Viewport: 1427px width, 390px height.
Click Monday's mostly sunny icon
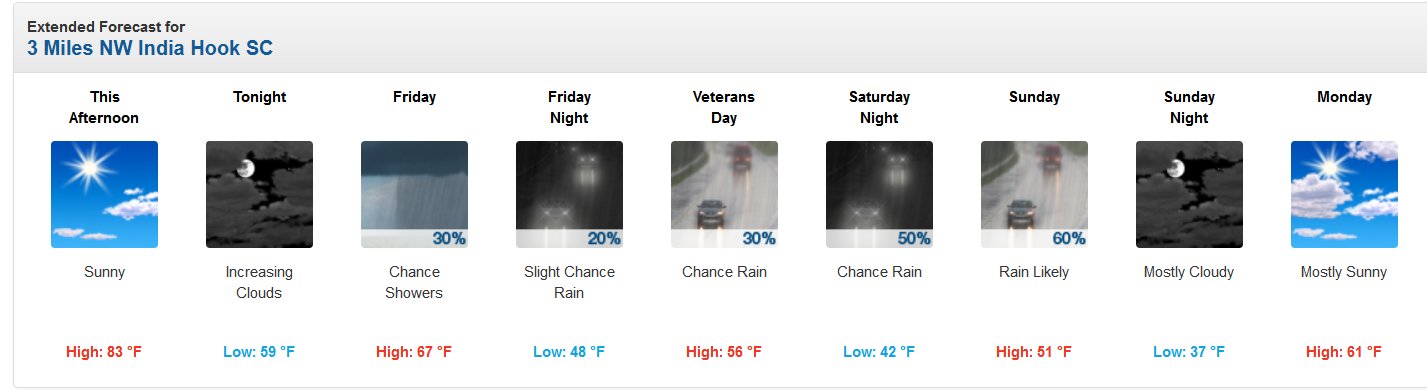pyautogui.click(x=1344, y=194)
